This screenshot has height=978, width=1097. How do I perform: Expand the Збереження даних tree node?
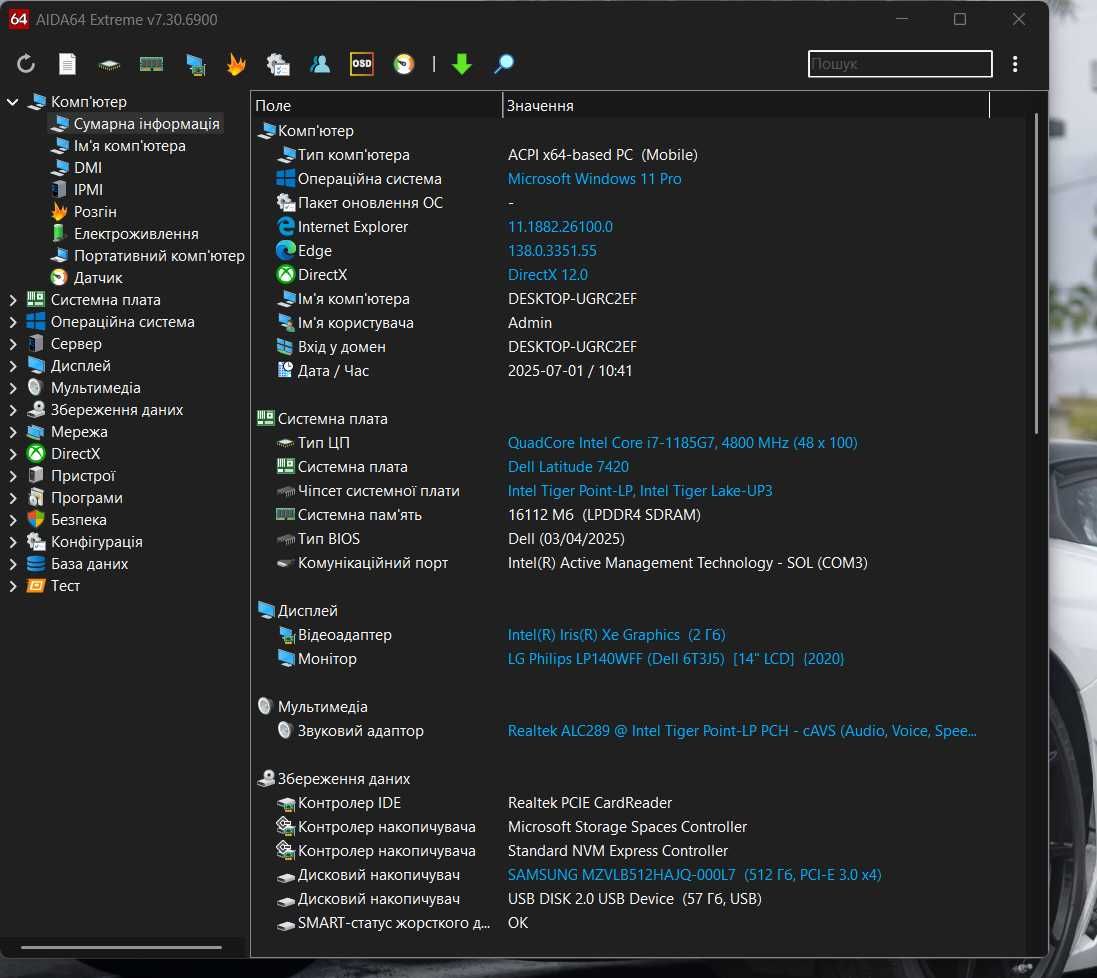pyautogui.click(x=13, y=410)
